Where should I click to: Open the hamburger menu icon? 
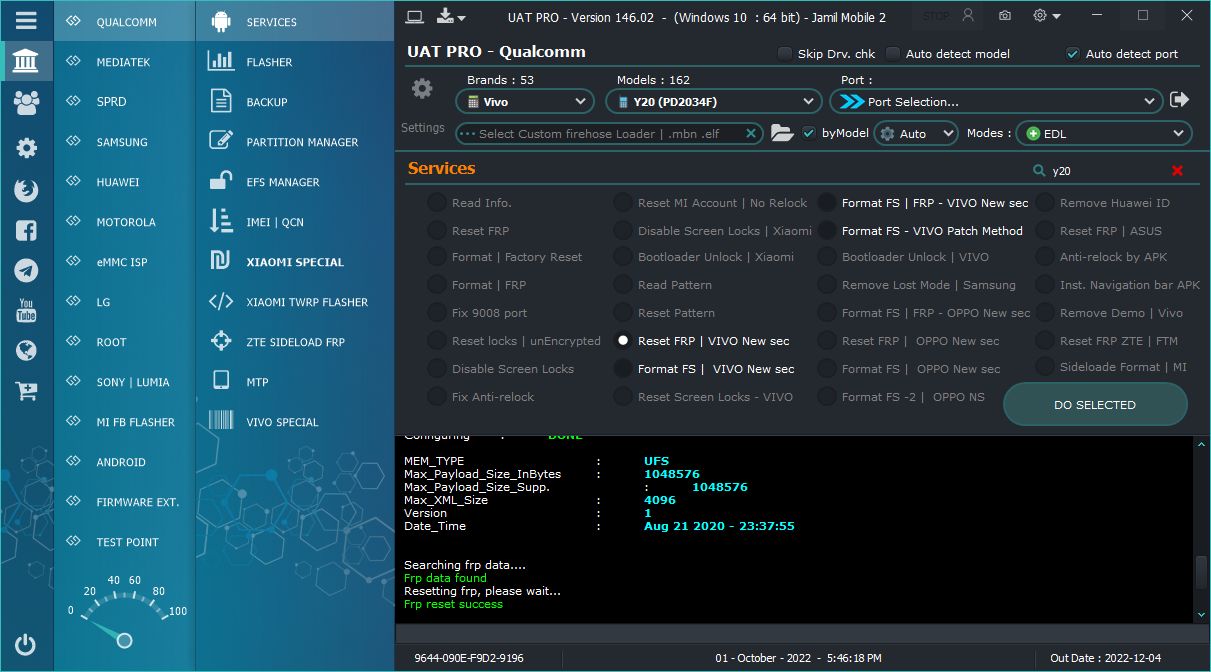27,20
